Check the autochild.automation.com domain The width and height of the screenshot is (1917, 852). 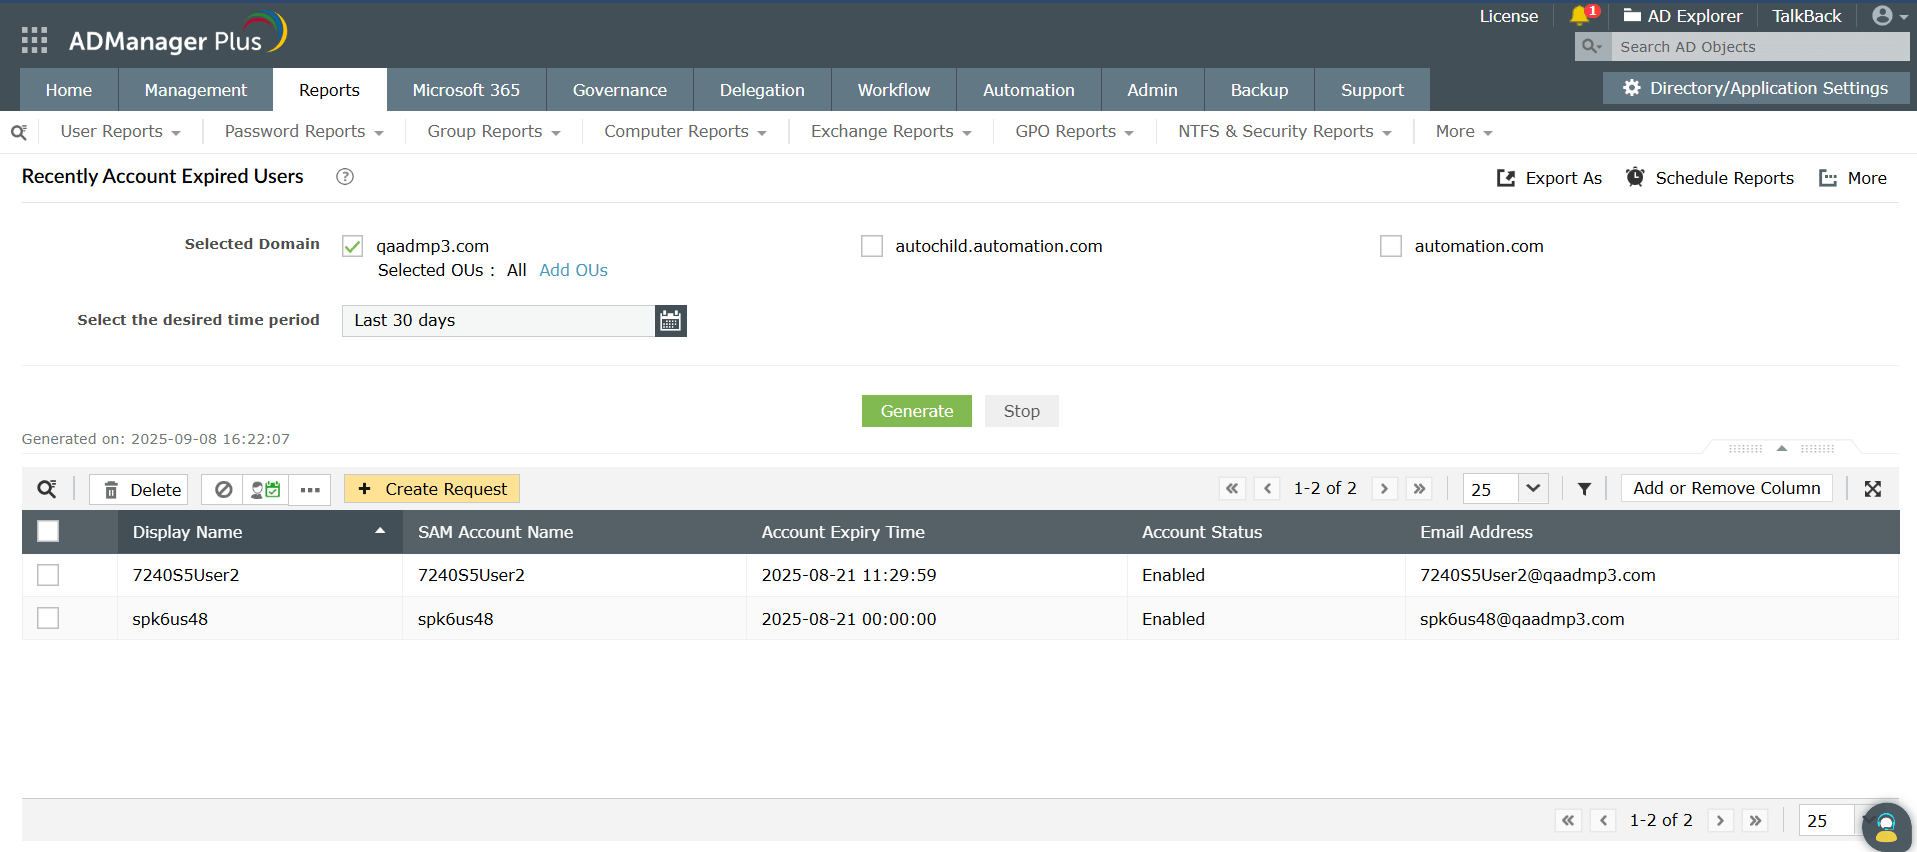click(872, 246)
